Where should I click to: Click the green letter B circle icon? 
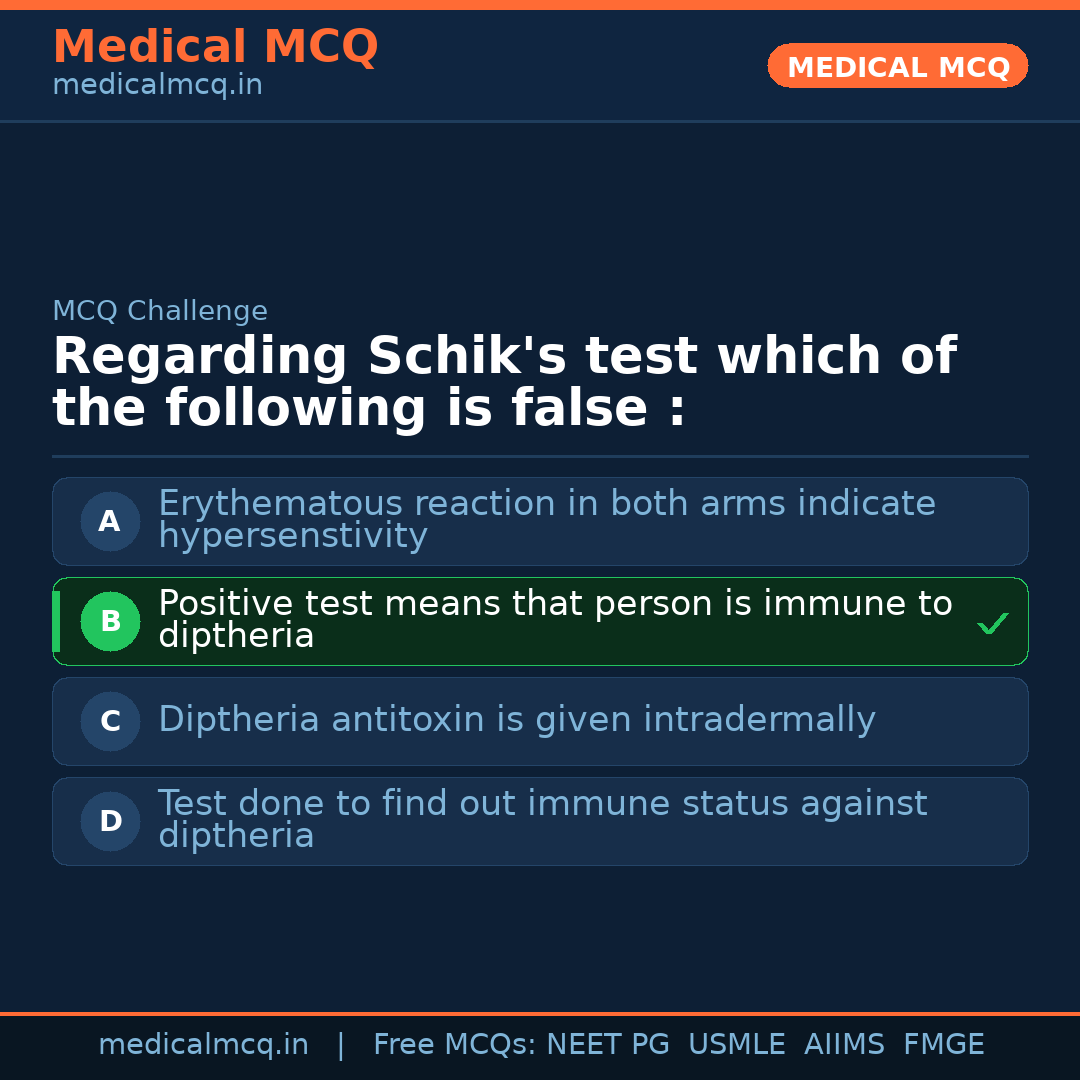point(110,621)
